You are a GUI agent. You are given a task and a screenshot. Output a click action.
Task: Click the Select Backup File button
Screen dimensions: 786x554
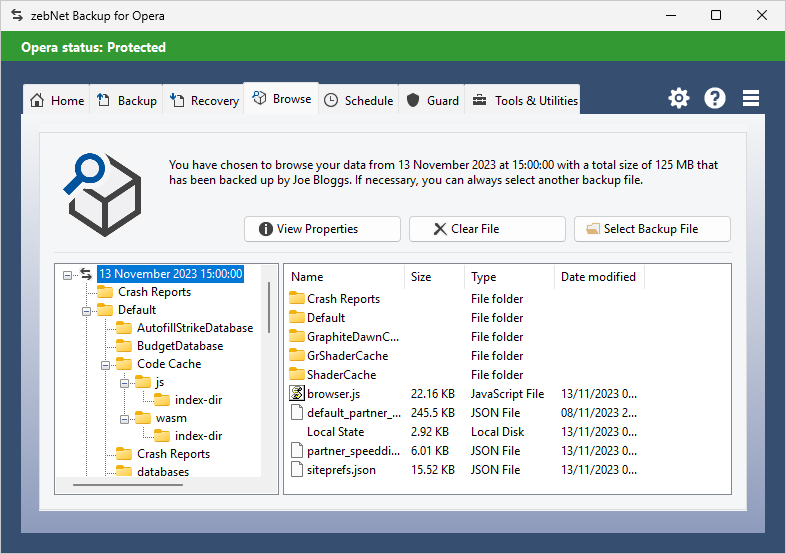[652, 229]
